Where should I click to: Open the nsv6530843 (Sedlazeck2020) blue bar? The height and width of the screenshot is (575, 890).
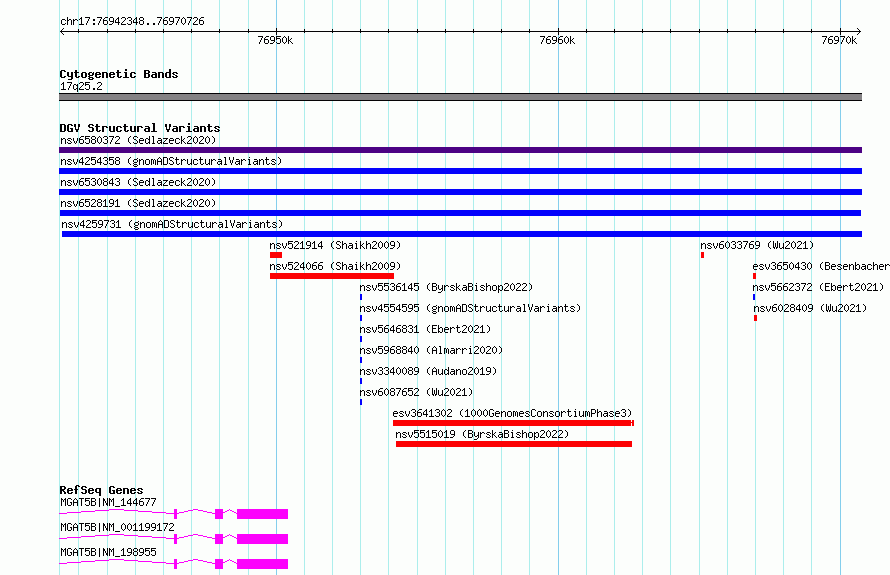pos(460,192)
